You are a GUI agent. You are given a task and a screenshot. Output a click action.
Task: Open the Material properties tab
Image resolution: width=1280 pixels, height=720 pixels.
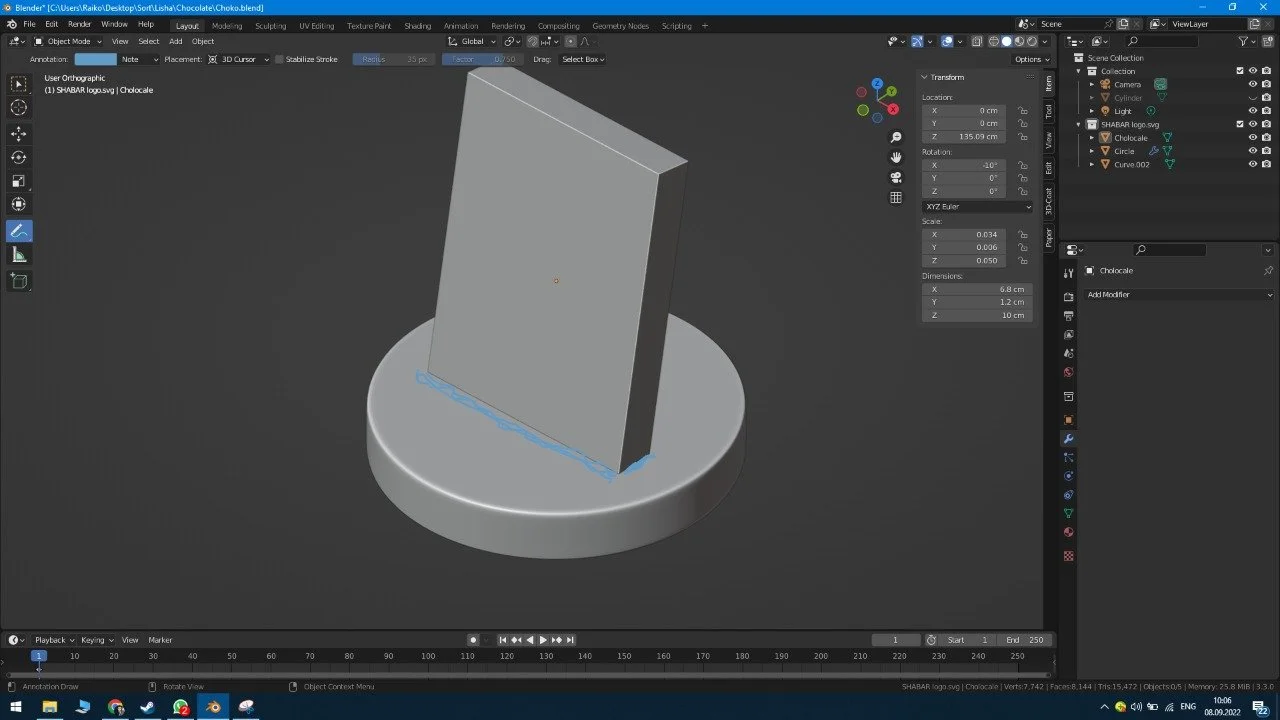click(x=1068, y=533)
